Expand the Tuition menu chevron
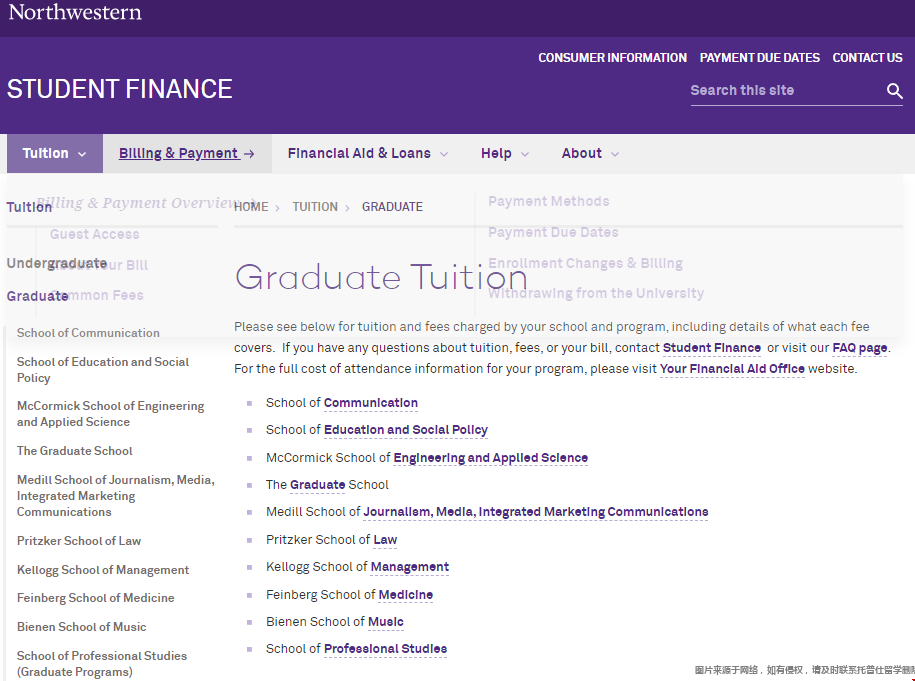The height and width of the screenshot is (681, 915). 82,154
